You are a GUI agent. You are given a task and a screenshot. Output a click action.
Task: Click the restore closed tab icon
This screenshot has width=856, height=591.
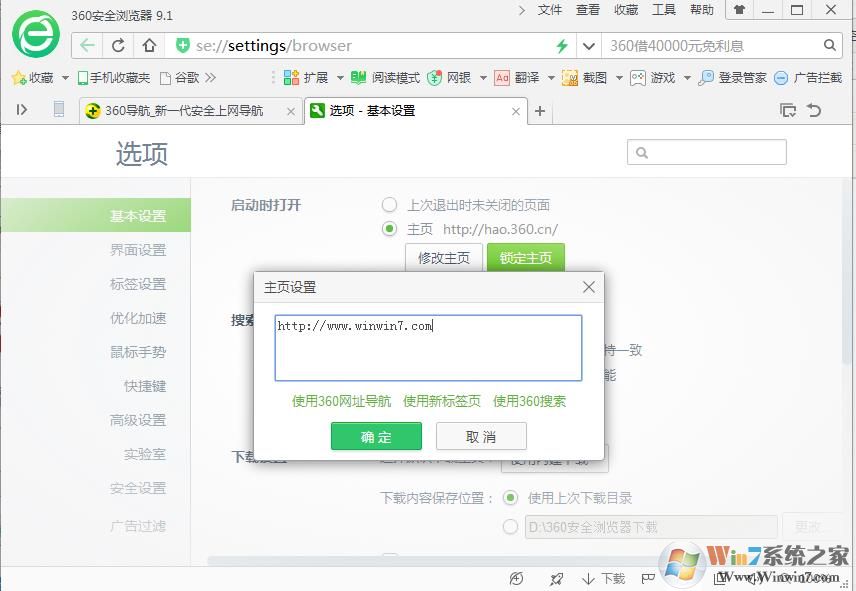[814, 111]
